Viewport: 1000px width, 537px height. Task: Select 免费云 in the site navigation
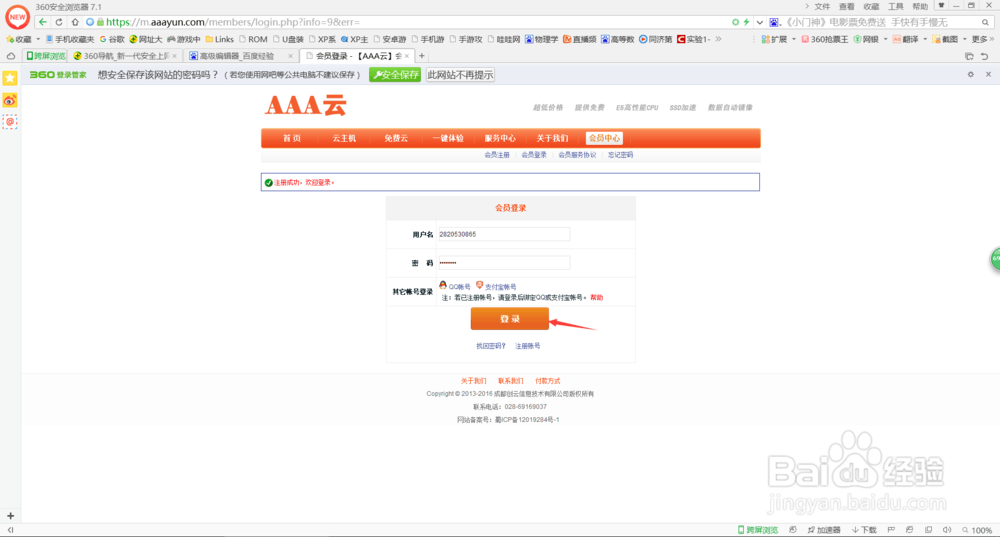click(x=396, y=138)
